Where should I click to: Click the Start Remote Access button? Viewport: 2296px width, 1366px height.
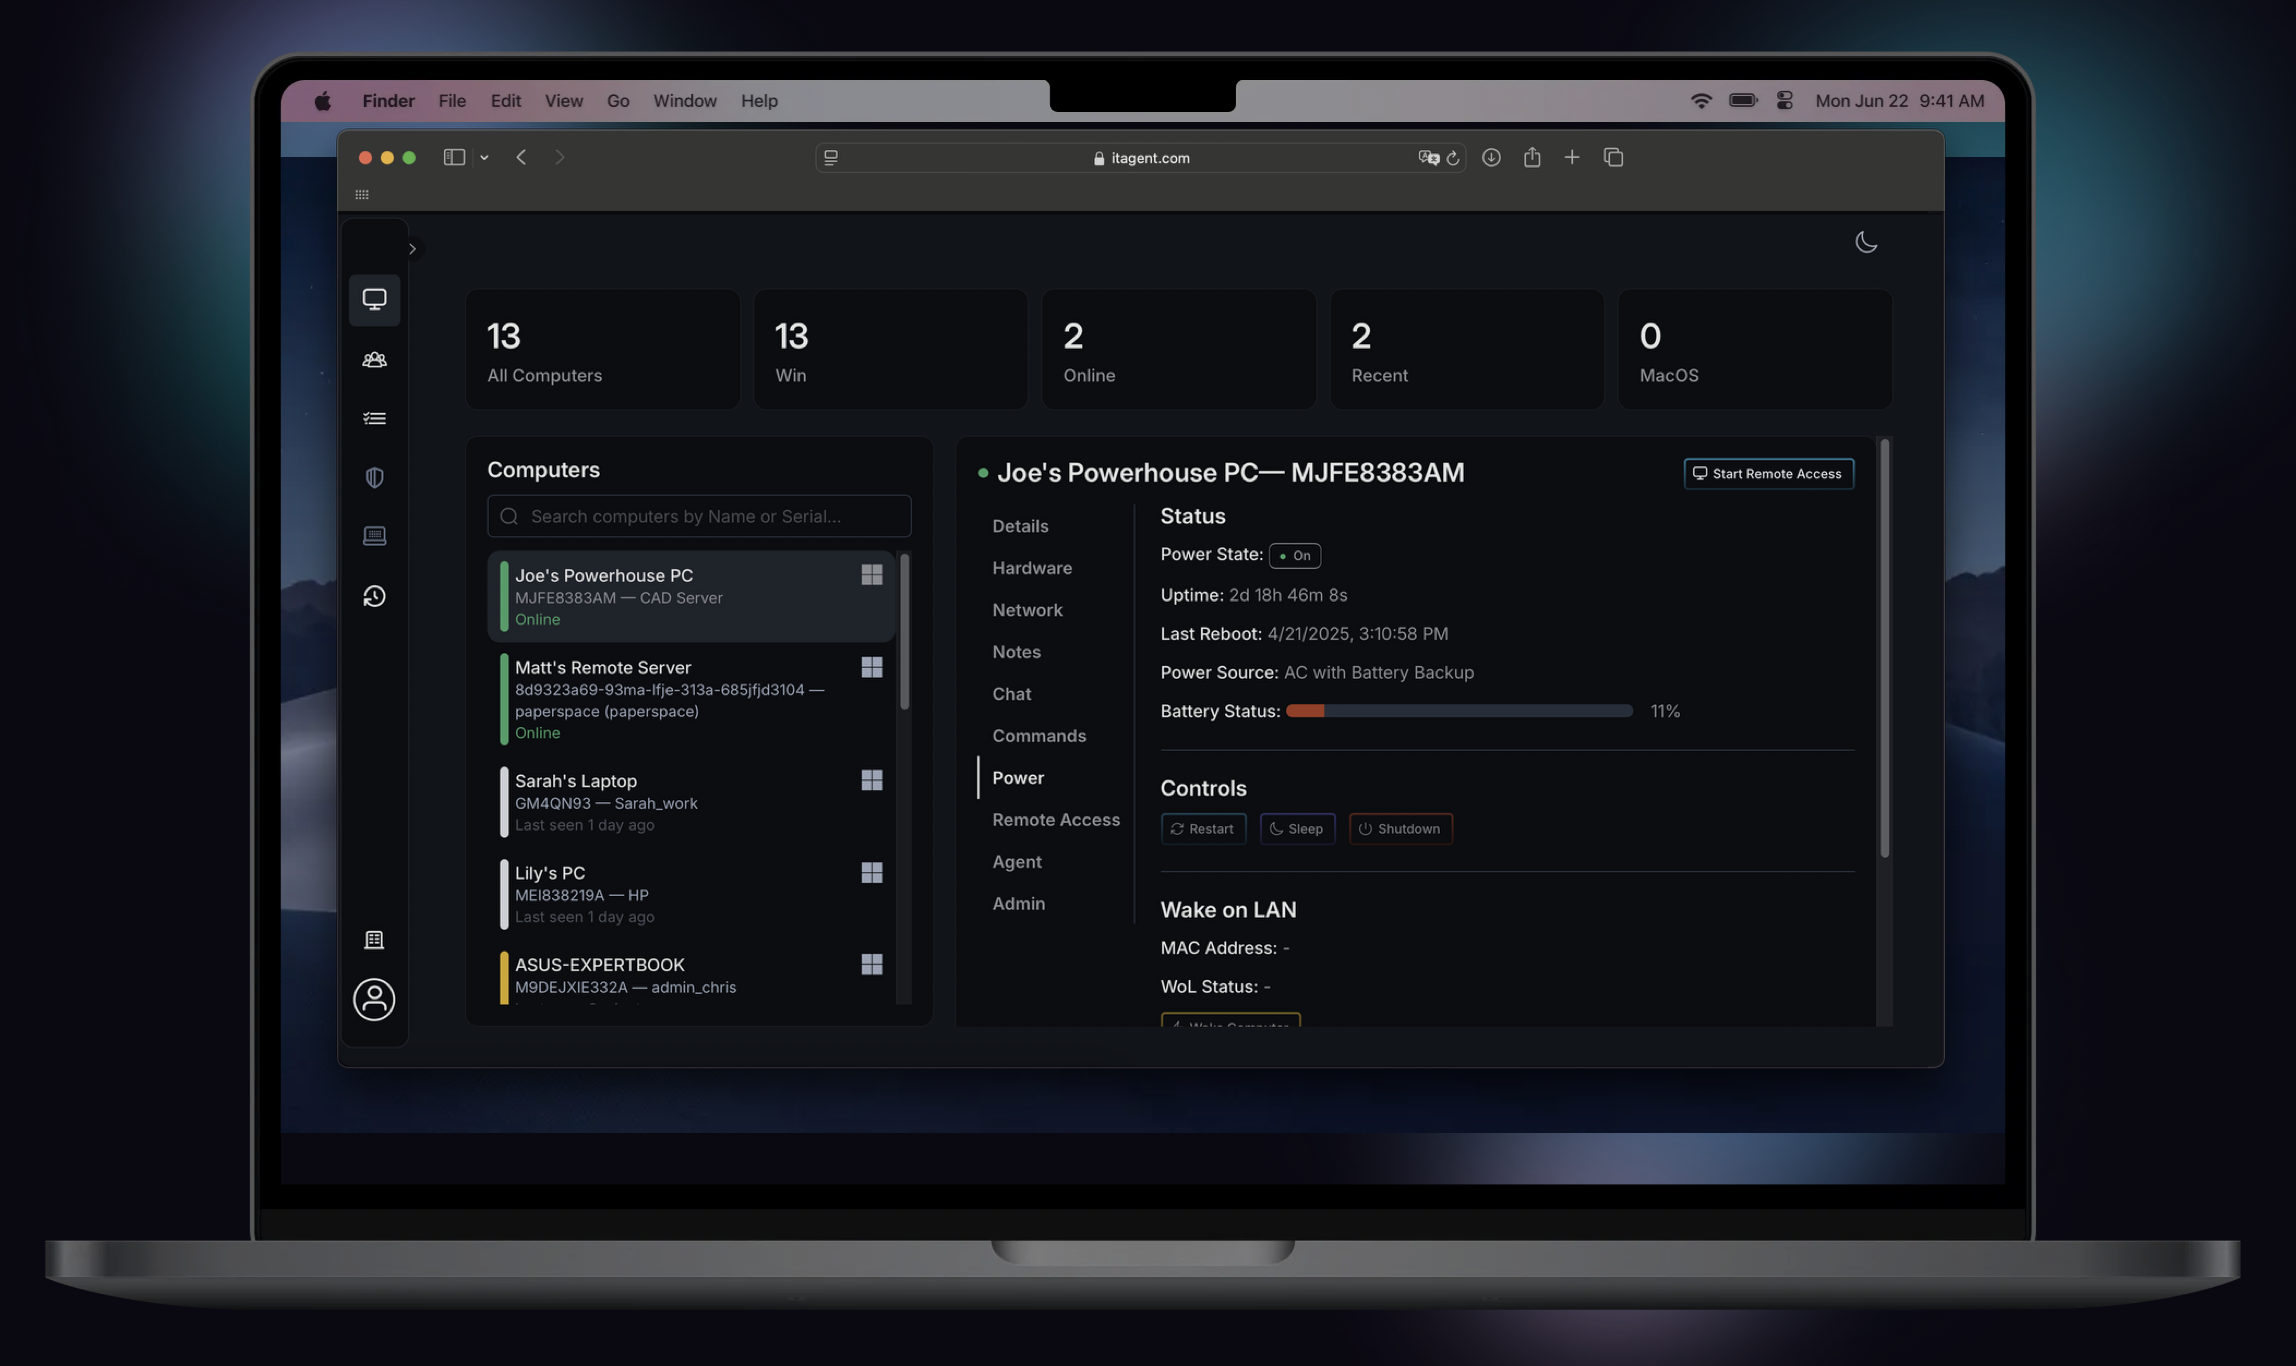click(1767, 474)
